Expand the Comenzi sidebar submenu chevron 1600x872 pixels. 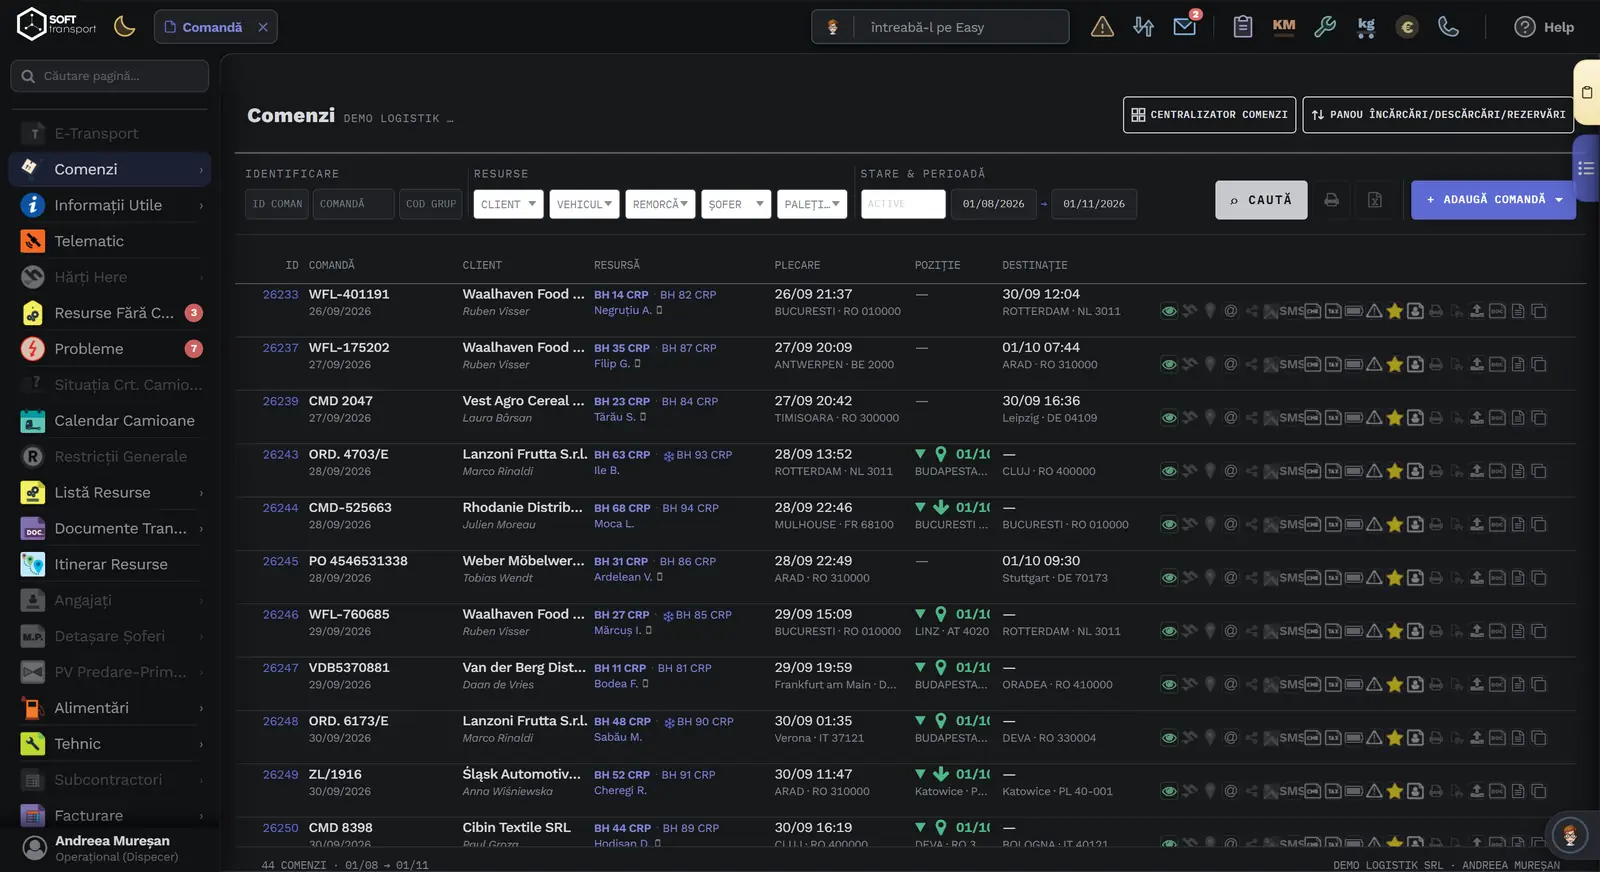click(200, 170)
